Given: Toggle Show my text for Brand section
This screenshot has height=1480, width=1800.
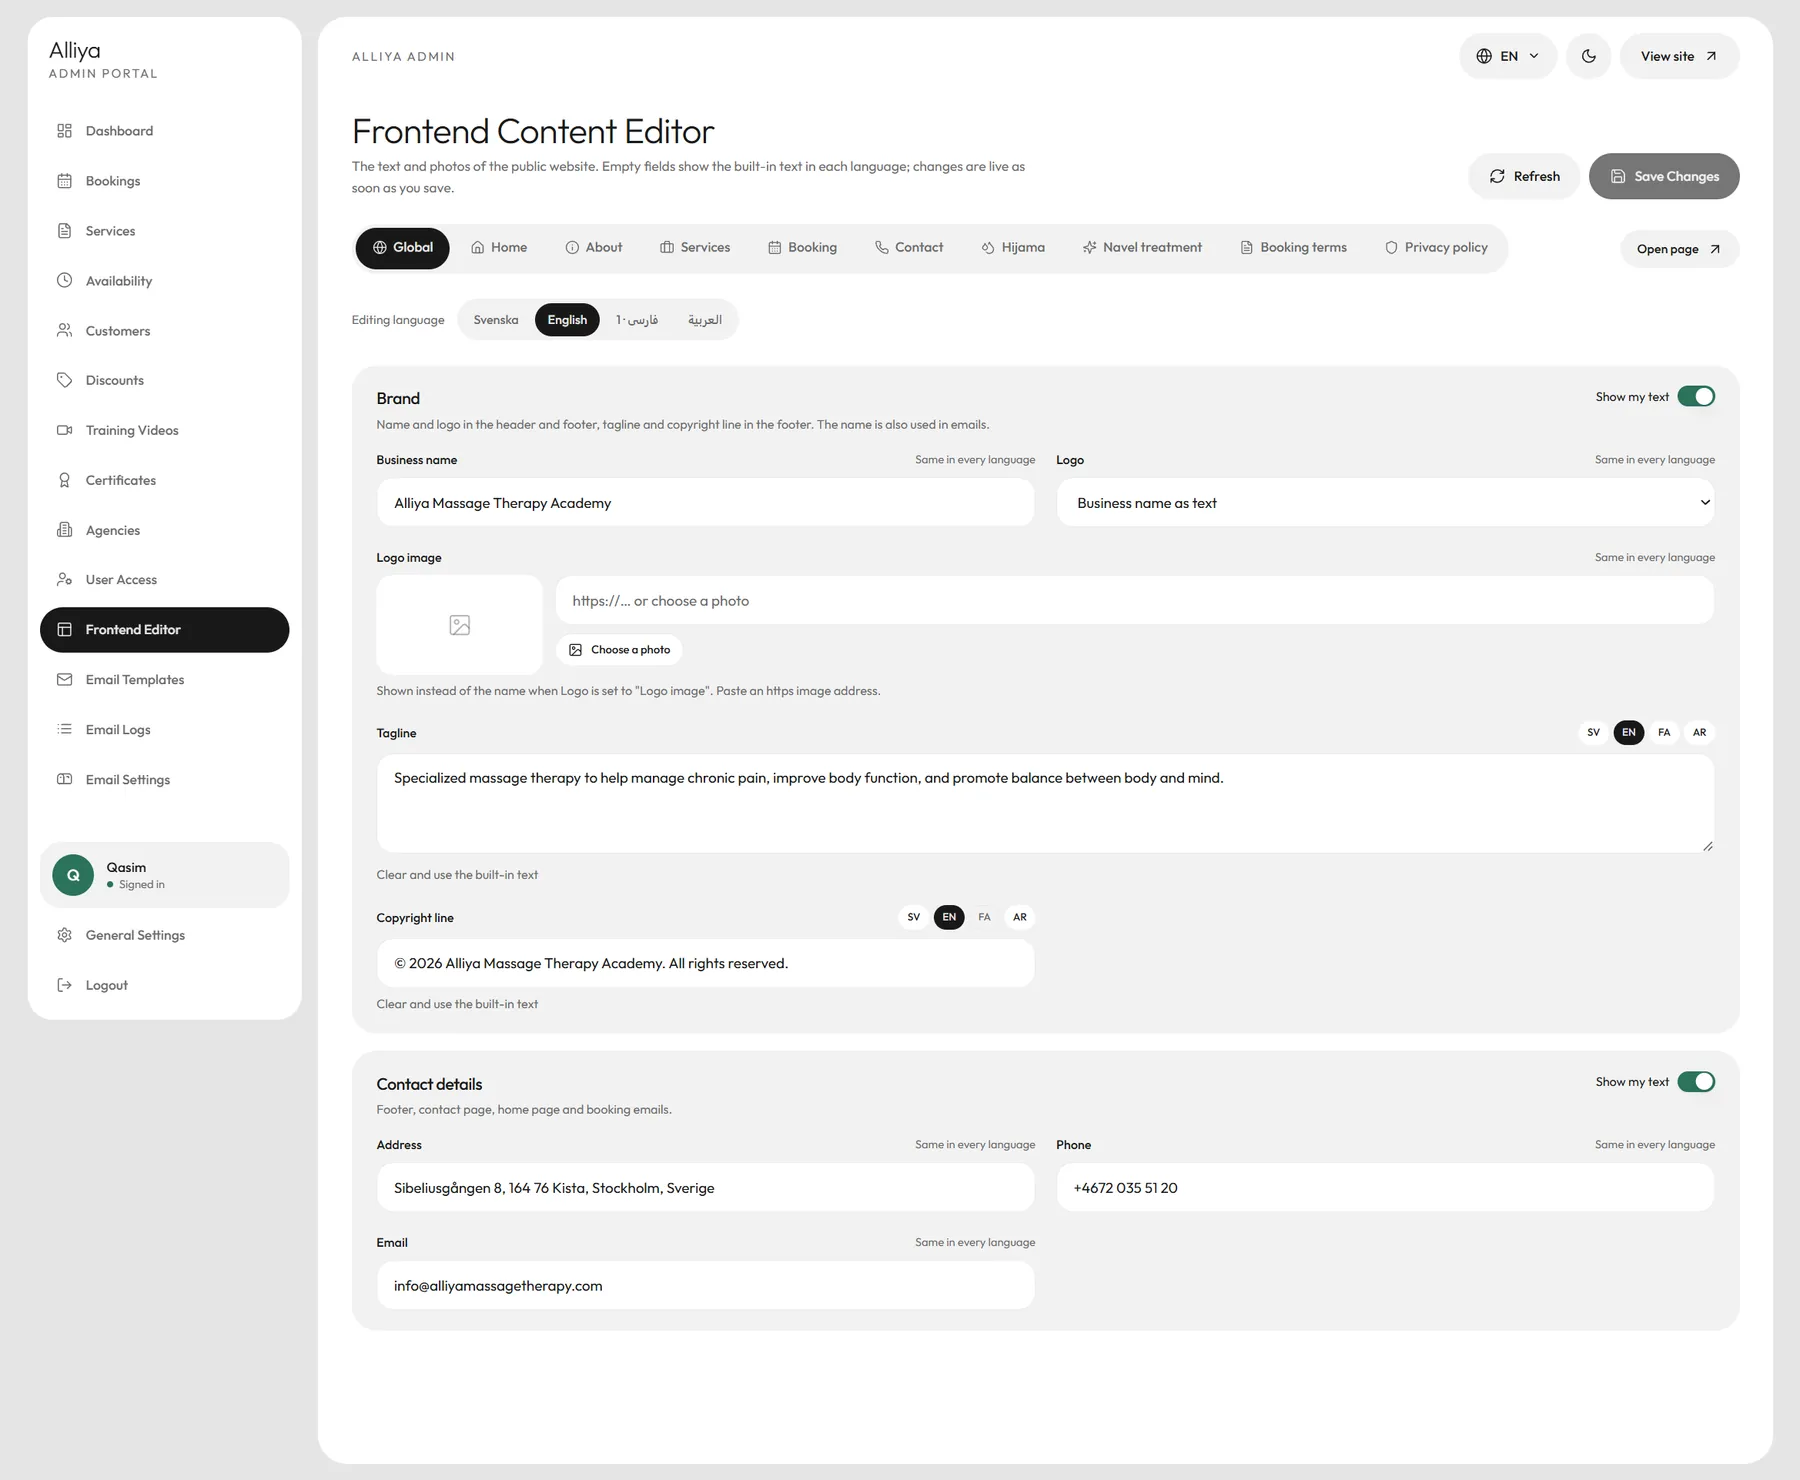Looking at the screenshot, I should point(1696,397).
